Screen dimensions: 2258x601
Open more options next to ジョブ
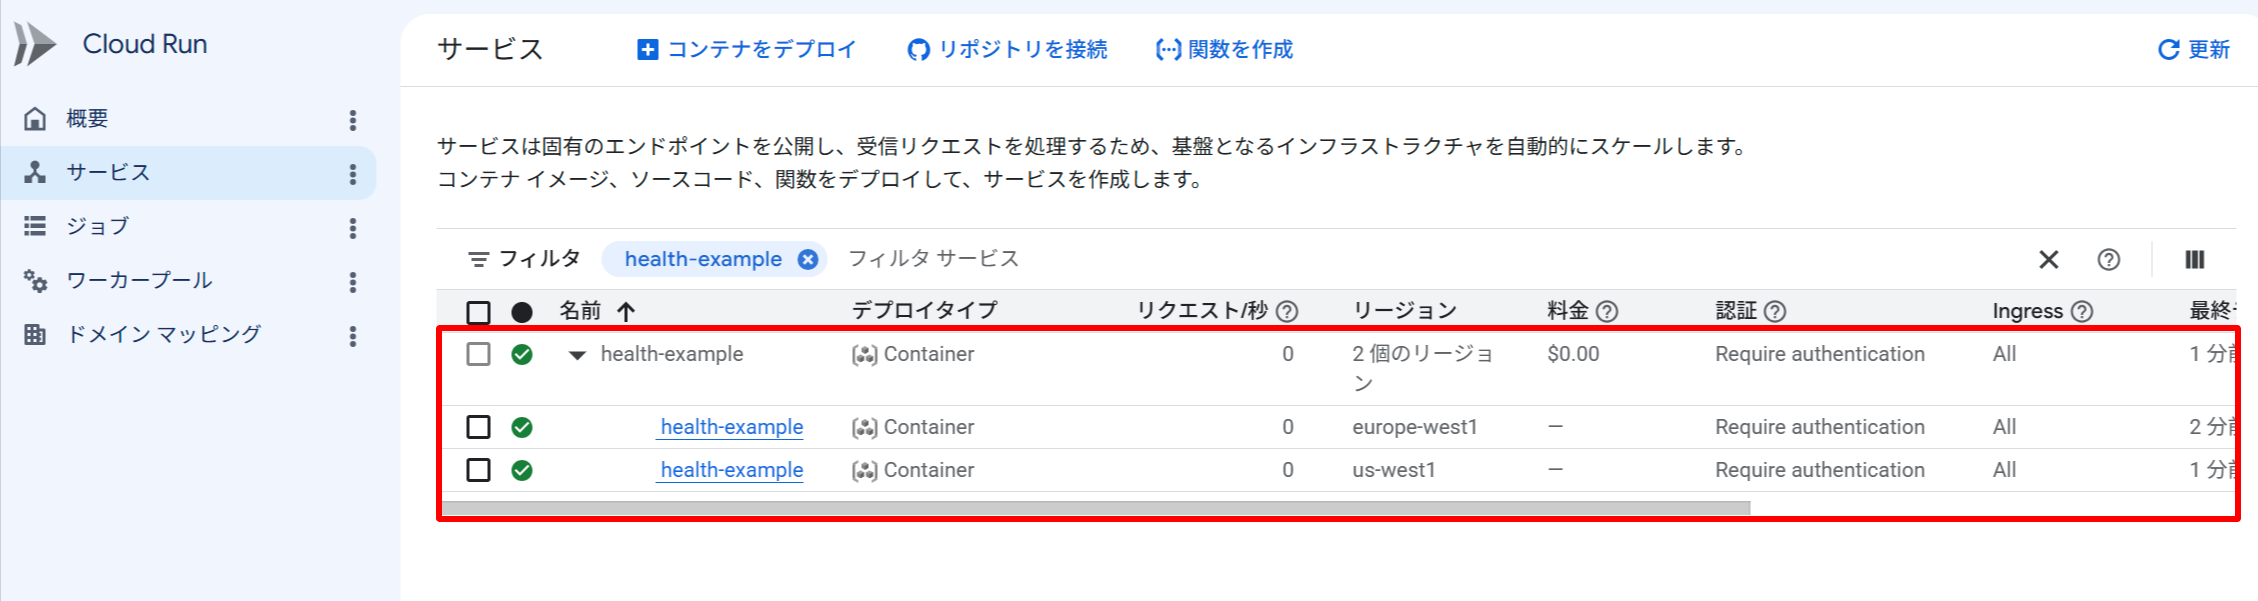pos(353,228)
